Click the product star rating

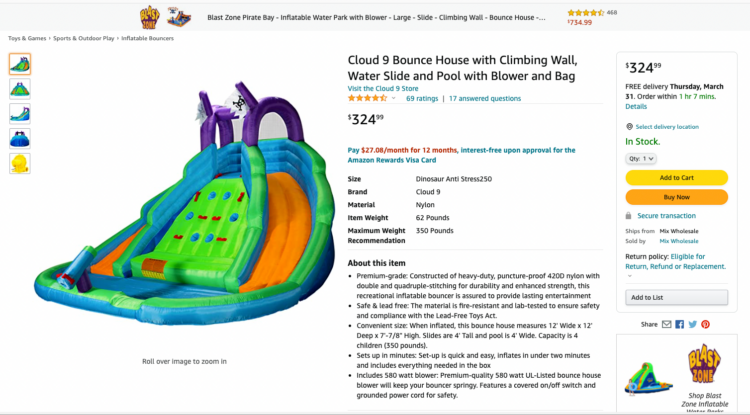[367, 99]
